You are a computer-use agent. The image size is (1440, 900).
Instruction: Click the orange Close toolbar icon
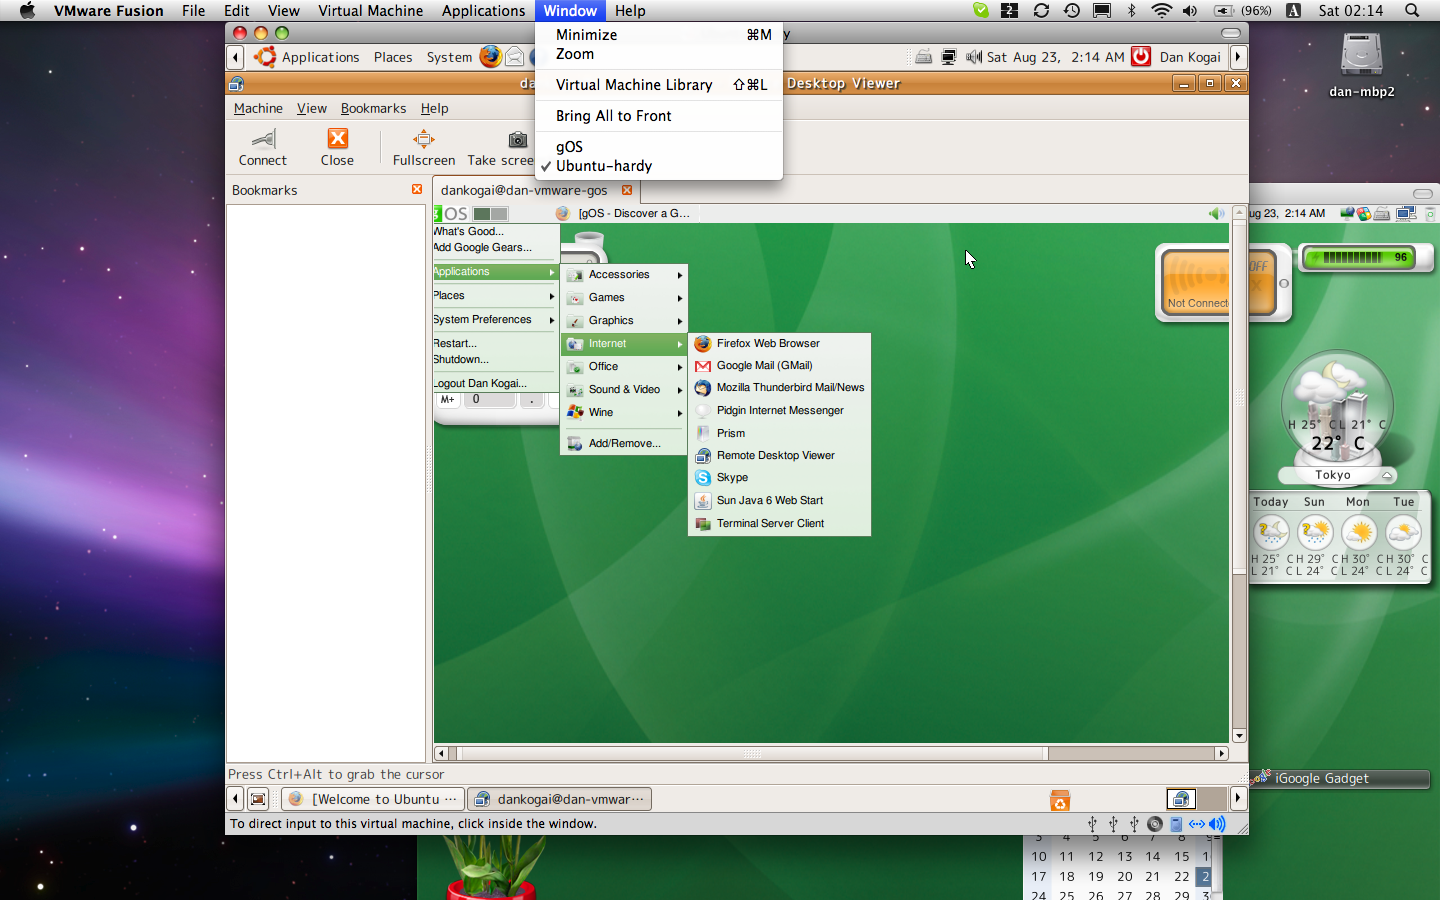338,138
